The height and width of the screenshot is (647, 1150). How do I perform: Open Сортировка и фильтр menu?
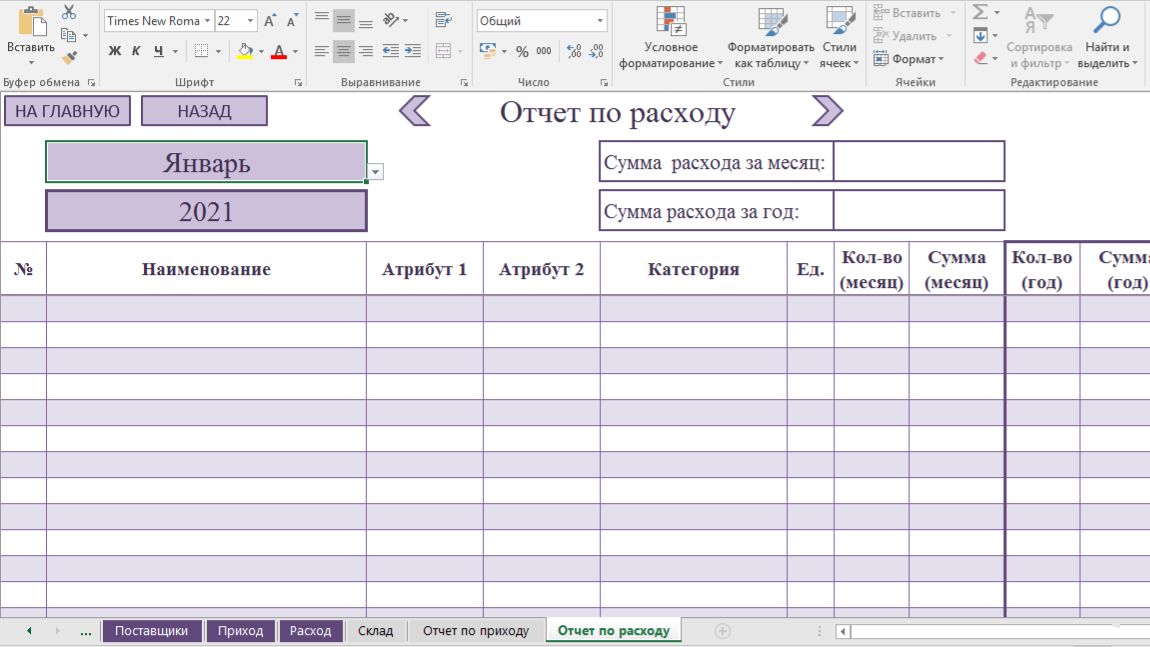tap(1039, 37)
